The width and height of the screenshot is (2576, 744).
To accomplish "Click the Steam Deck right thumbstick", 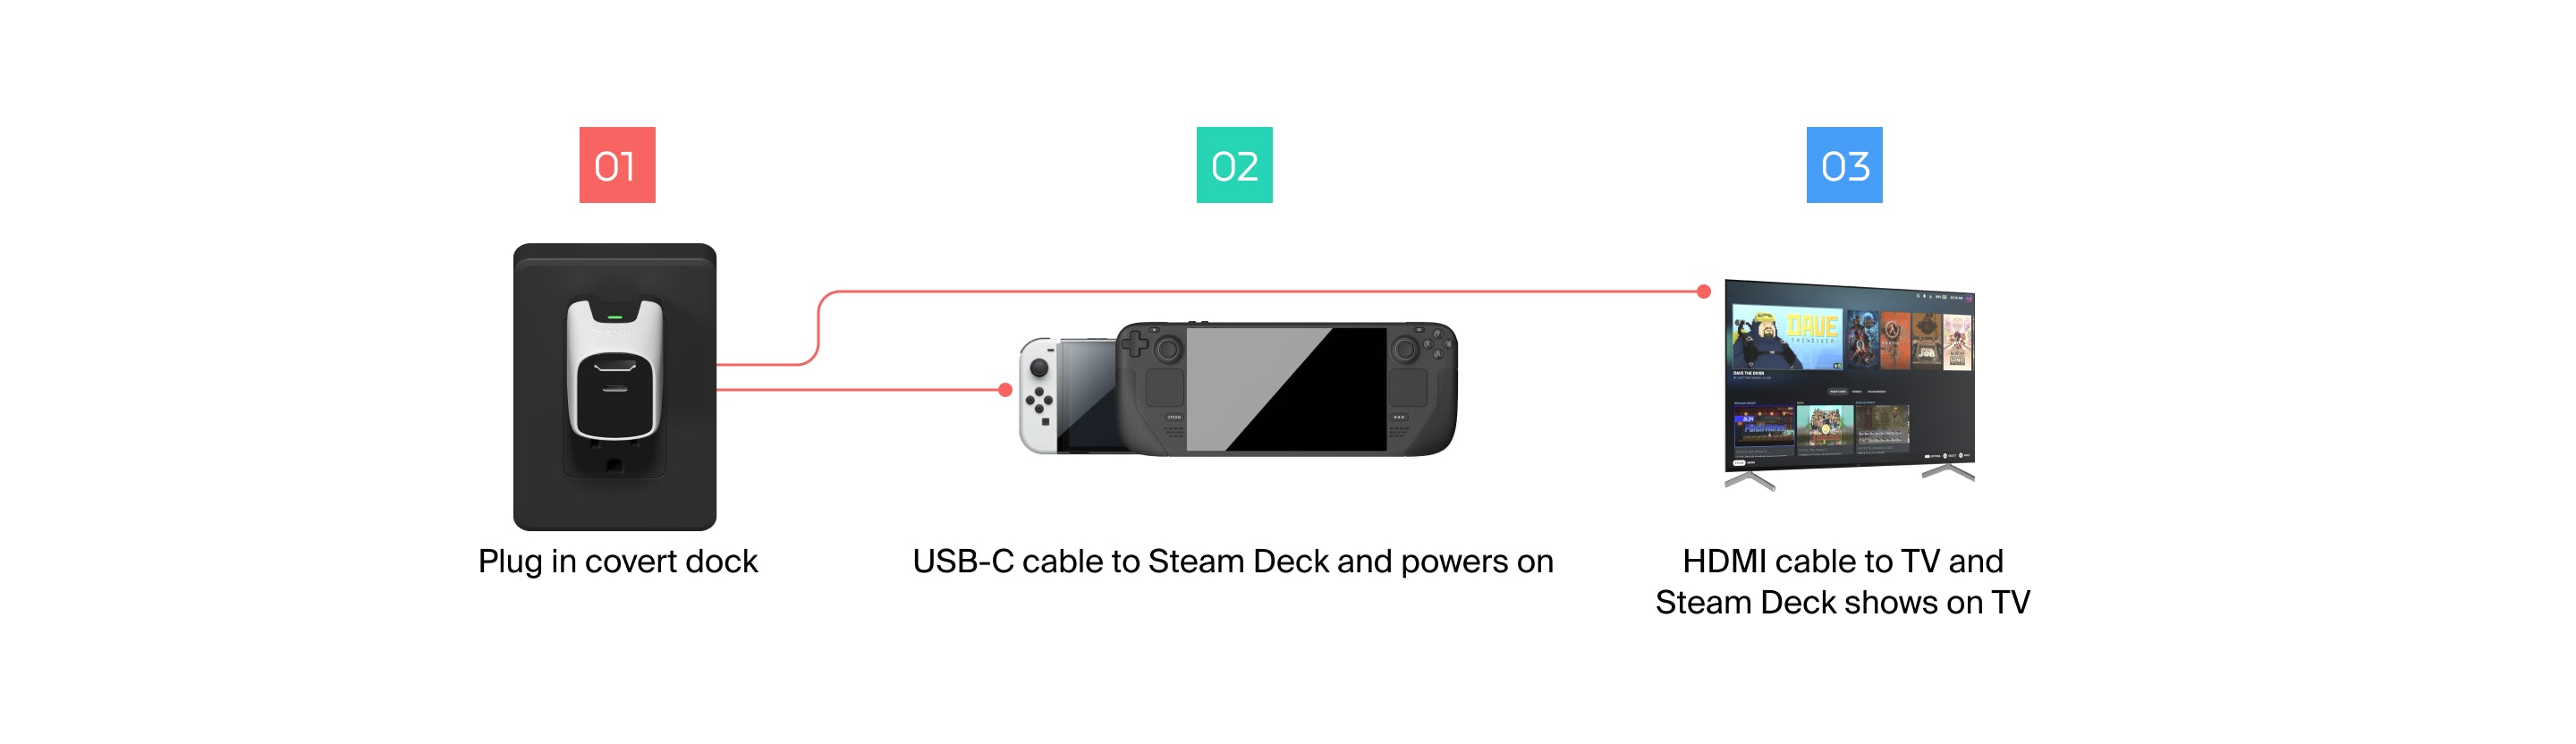I will pos(1405,349).
